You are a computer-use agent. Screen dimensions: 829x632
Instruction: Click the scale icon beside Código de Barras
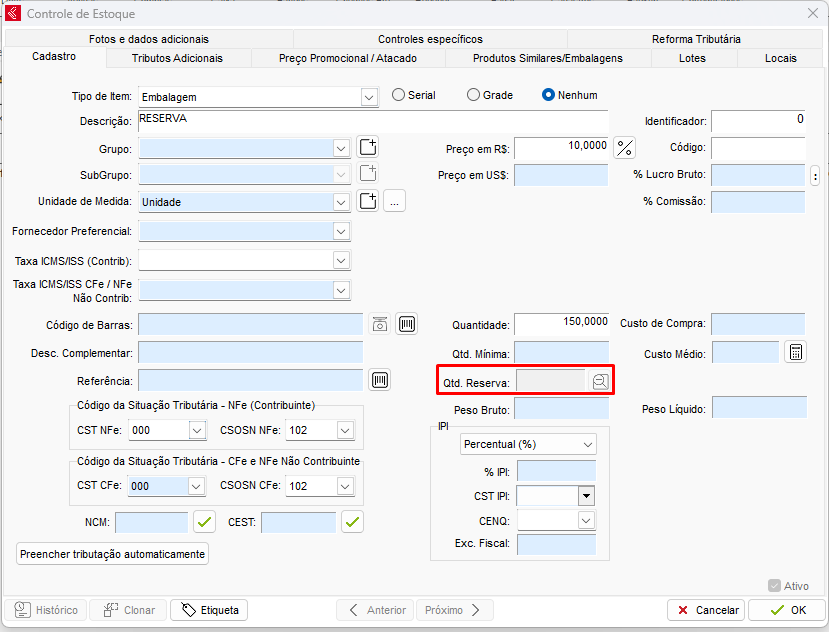[x=380, y=324]
